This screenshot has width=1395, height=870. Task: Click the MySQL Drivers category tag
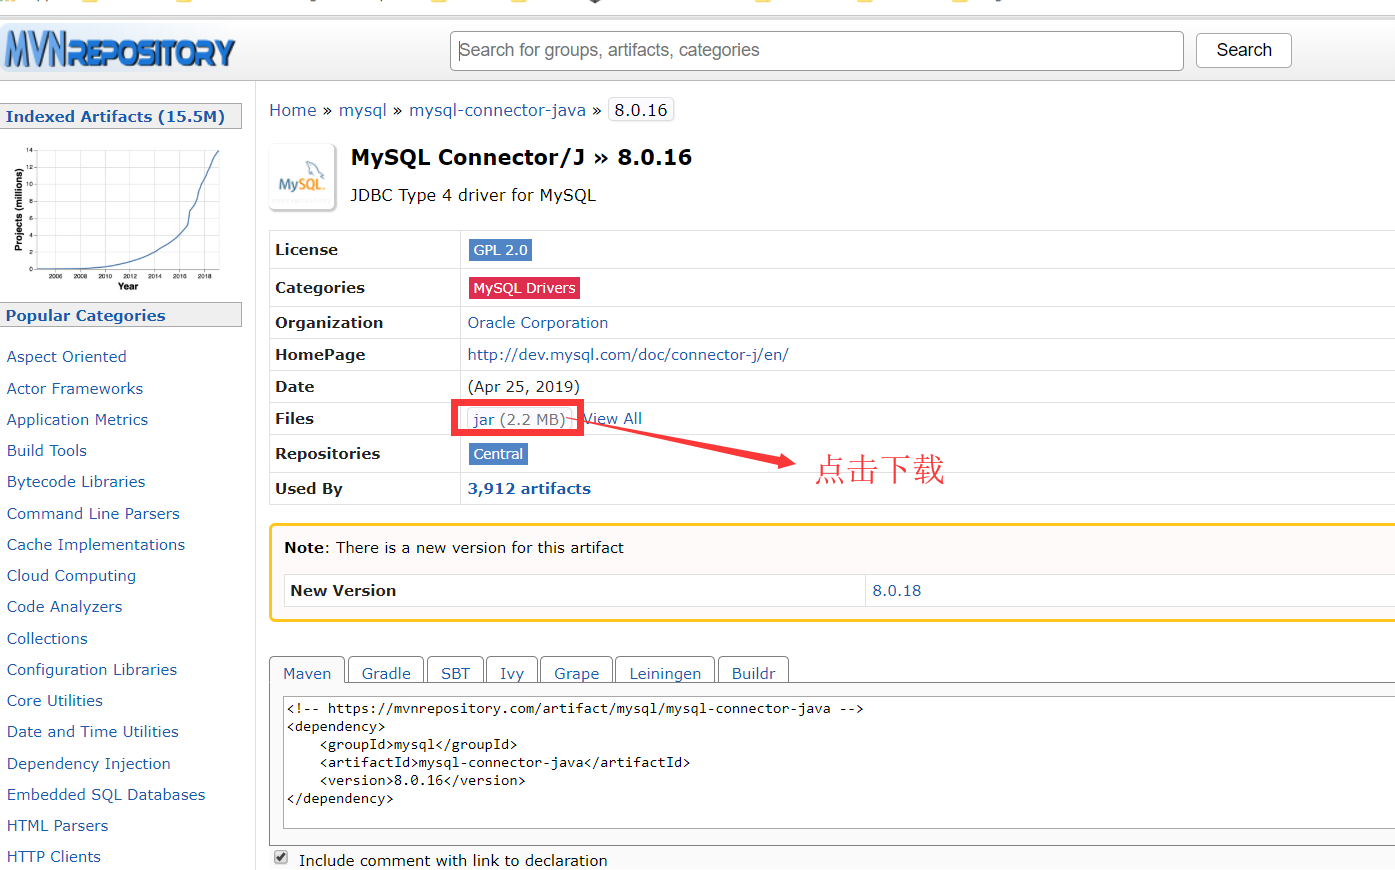(x=524, y=288)
